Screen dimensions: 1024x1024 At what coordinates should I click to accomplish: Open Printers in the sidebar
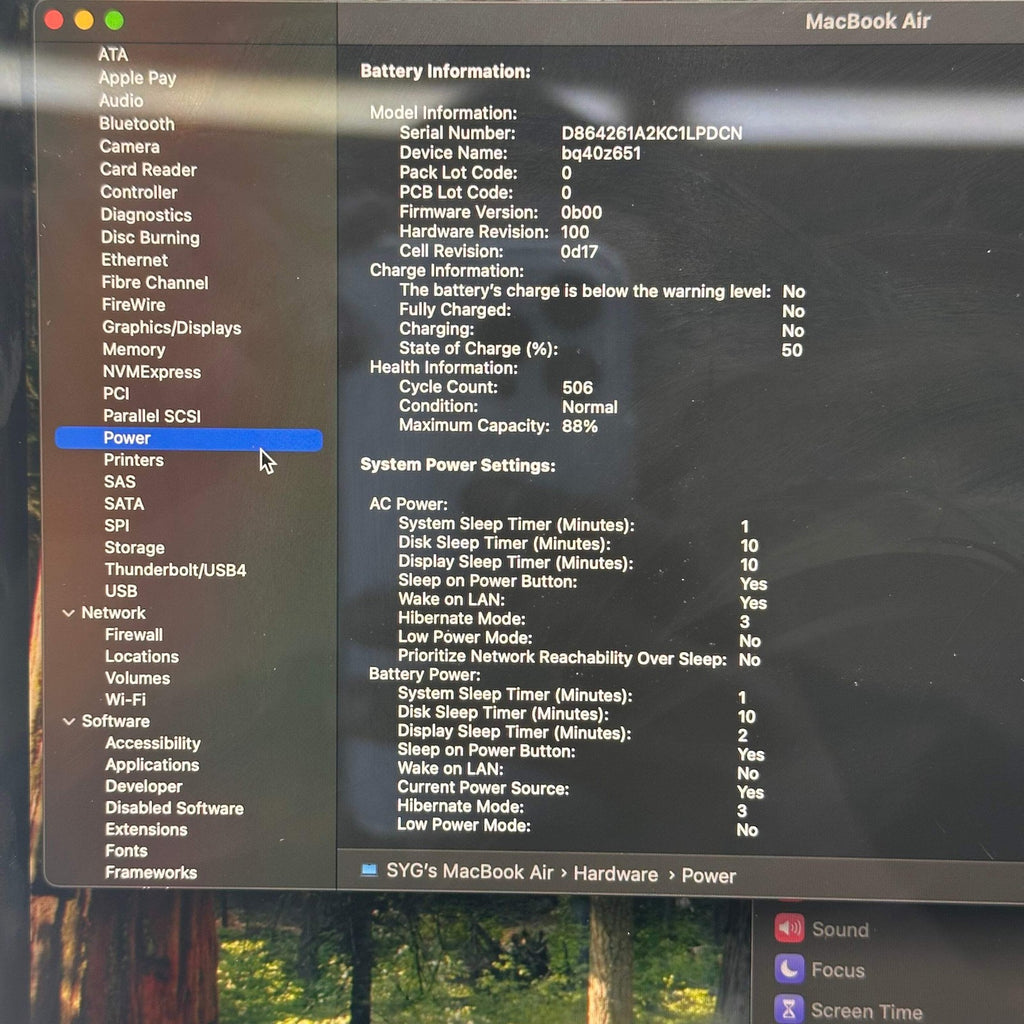[134, 460]
